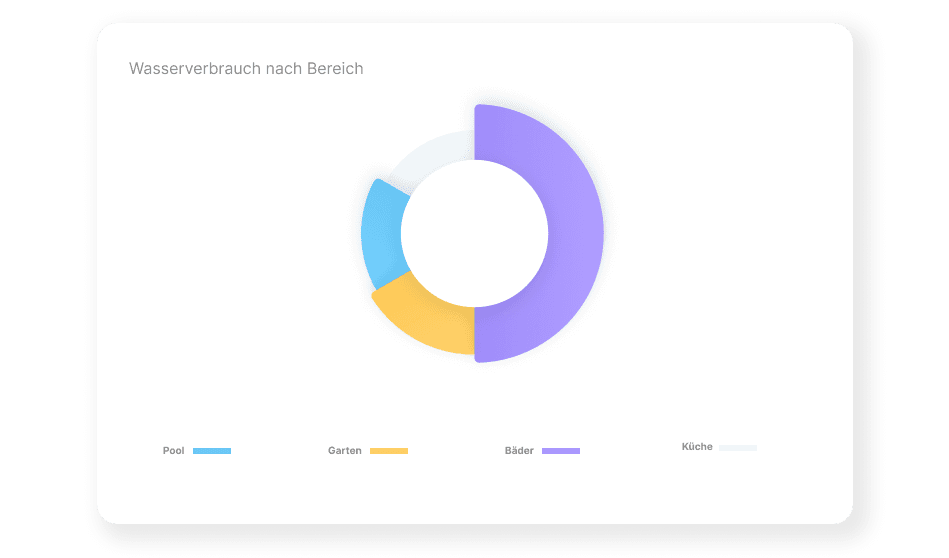Select the purple Bäder legend swatch
This screenshot has width=949, height=558.
point(560,451)
